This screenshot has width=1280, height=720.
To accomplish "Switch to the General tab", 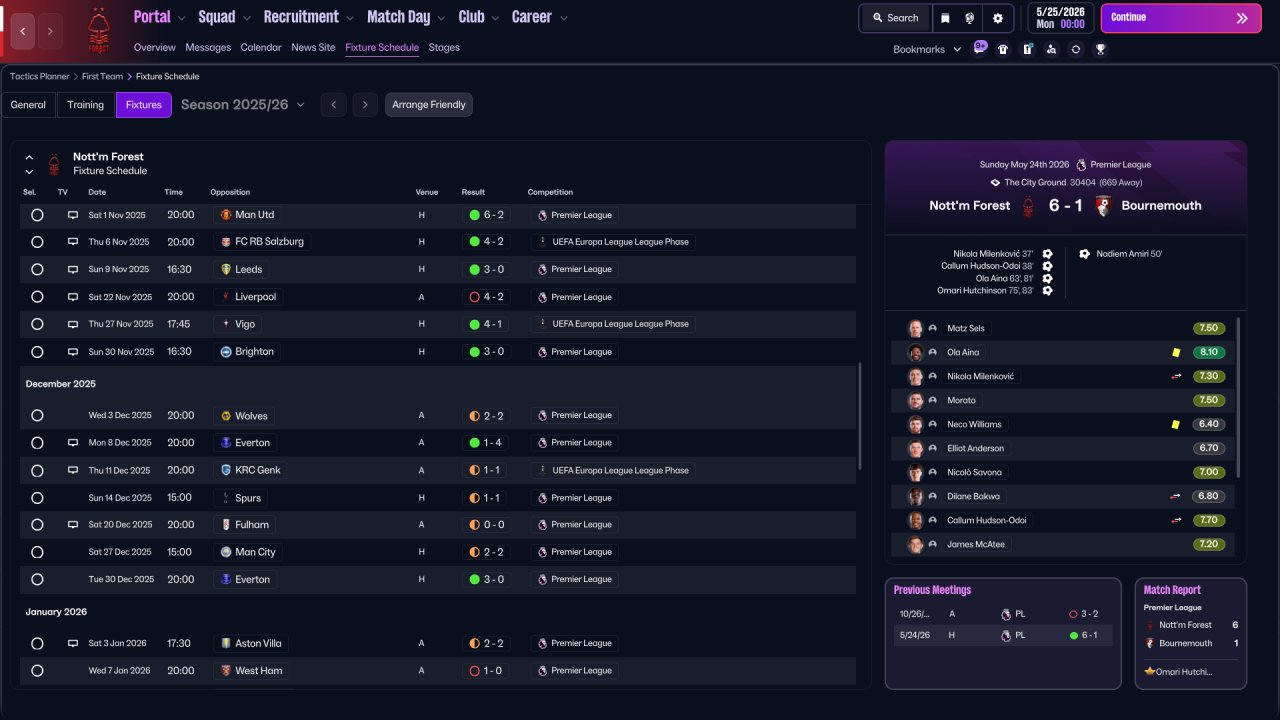I will coord(28,105).
